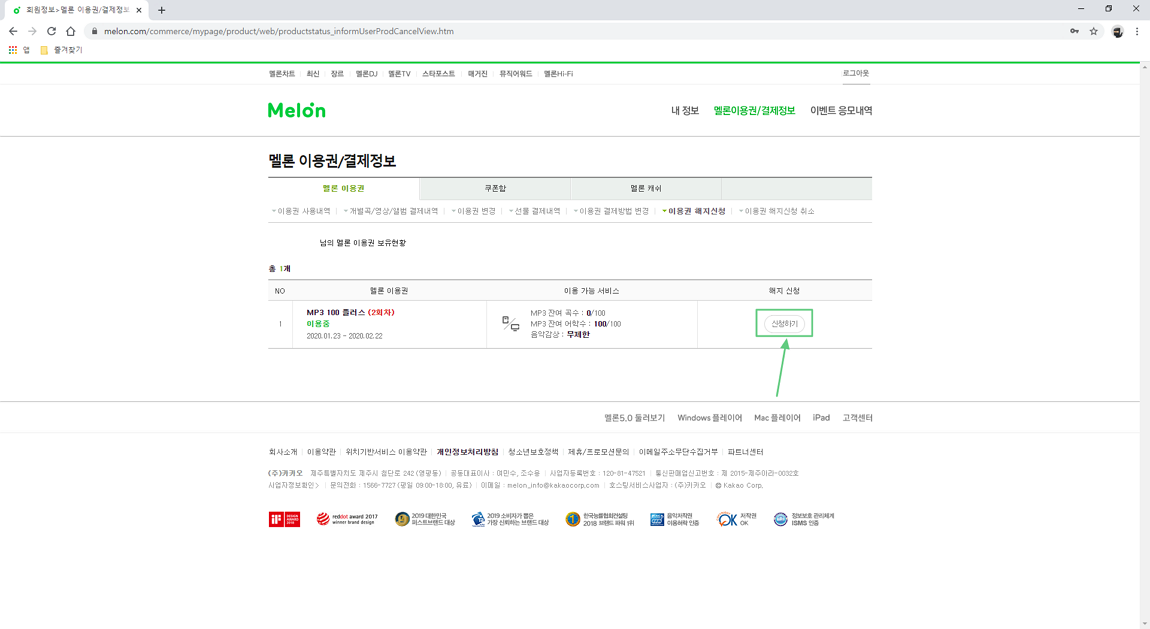
Task: Open the Mac 플레이어 footer link
Action: click(777, 418)
